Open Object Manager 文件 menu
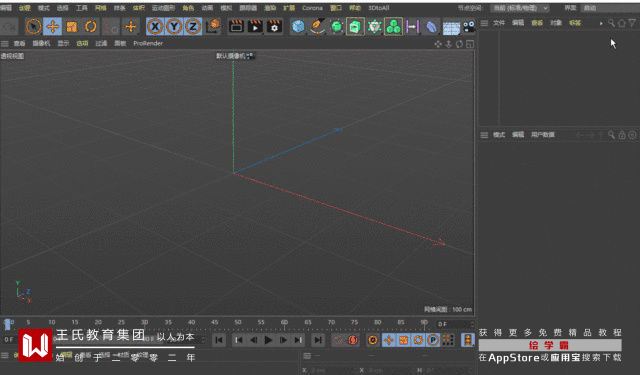 click(499, 23)
